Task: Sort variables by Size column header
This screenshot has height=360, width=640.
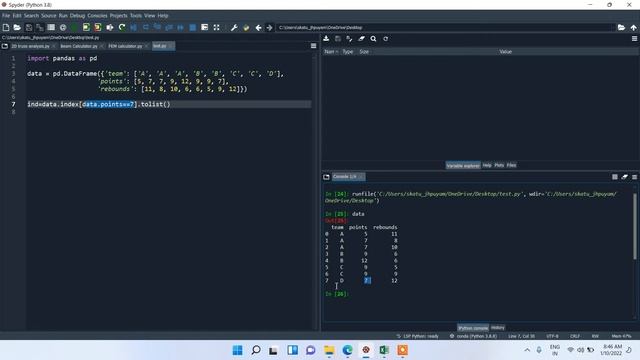Action: [364, 52]
